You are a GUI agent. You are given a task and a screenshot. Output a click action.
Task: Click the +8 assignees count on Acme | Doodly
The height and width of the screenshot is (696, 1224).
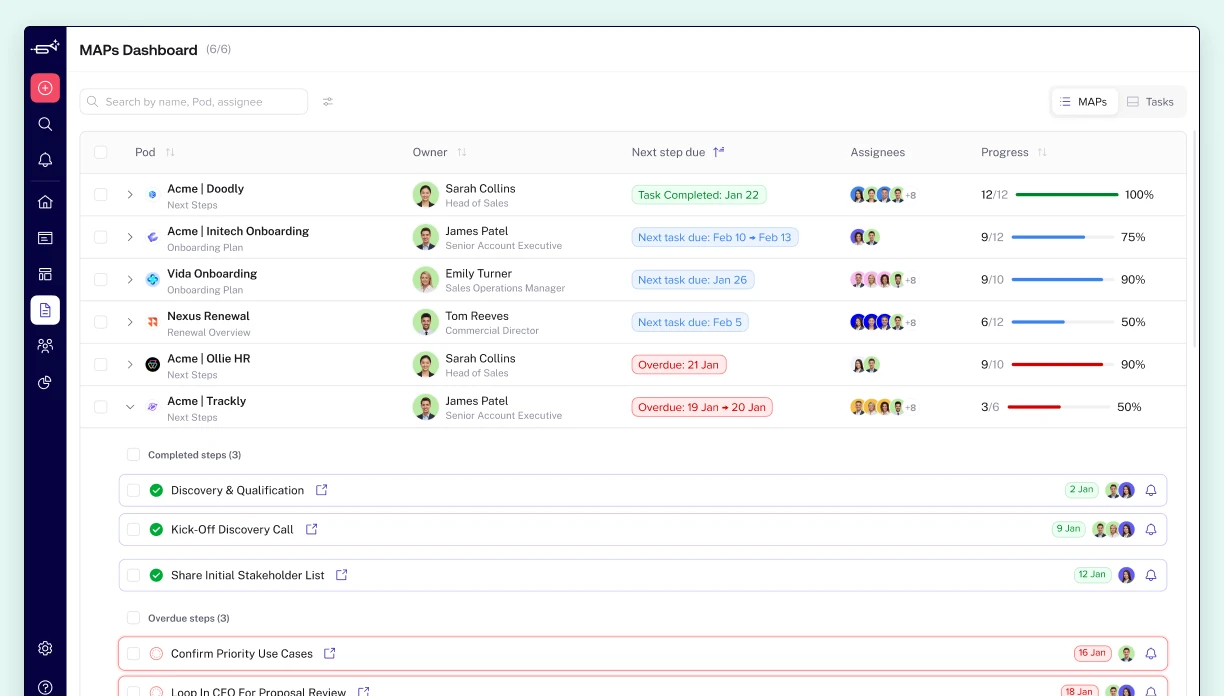[x=910, y=196]
